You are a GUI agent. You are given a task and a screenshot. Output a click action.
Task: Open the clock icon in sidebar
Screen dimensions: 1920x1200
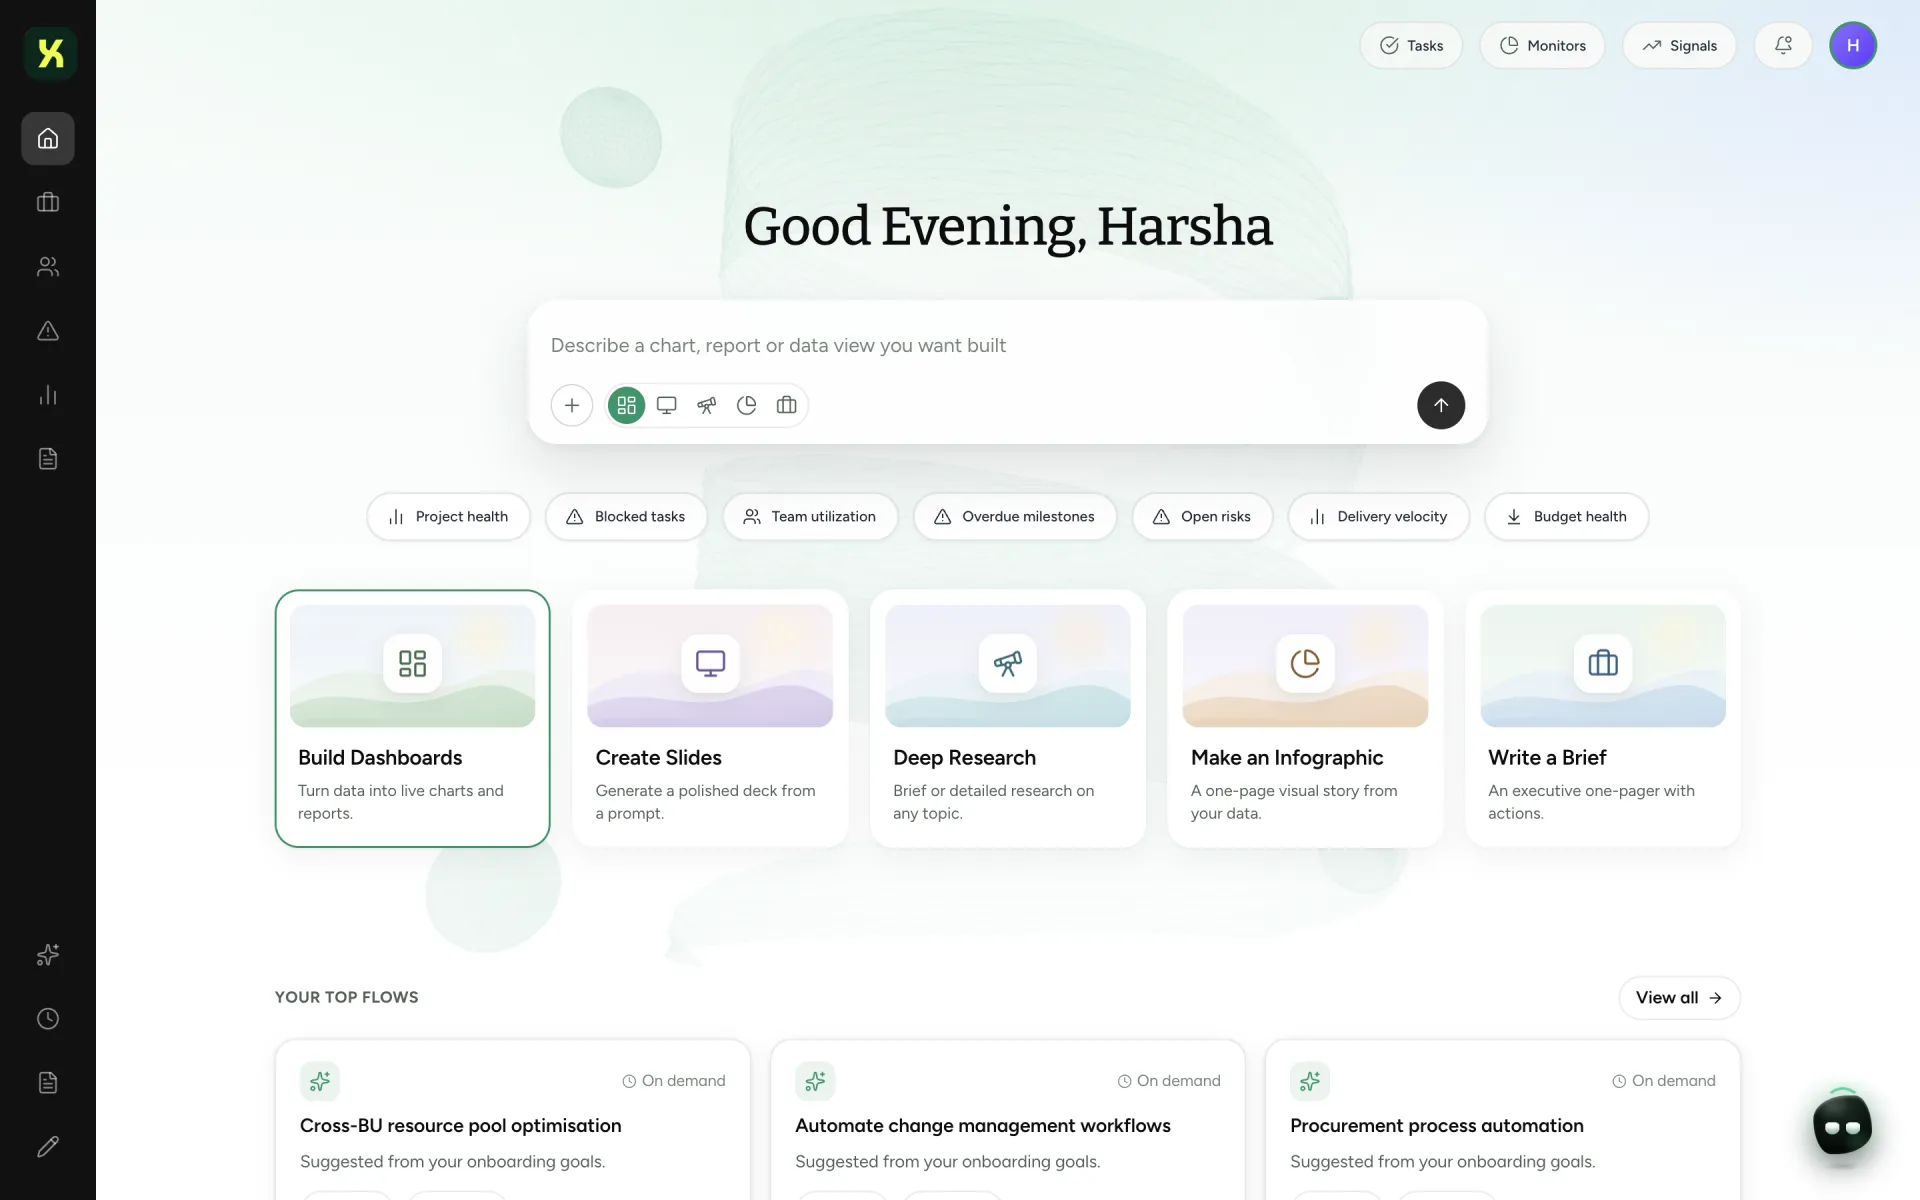pyautogui.click(x=48, y=1018)
